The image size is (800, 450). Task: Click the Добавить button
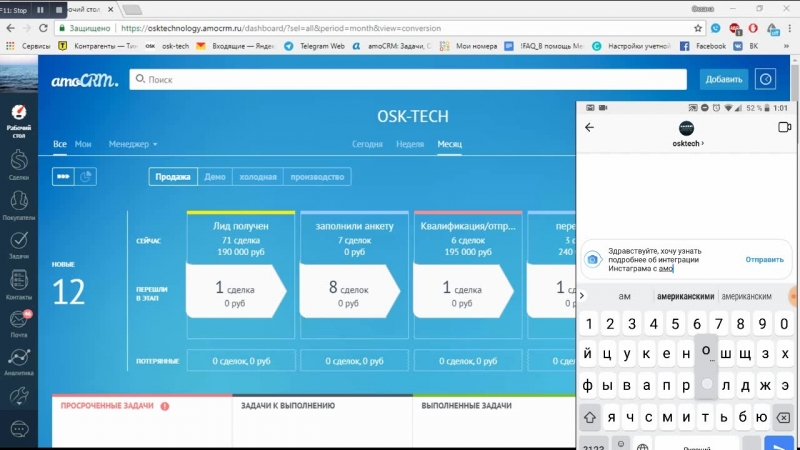pyautogui.click(x=723, y=79)
